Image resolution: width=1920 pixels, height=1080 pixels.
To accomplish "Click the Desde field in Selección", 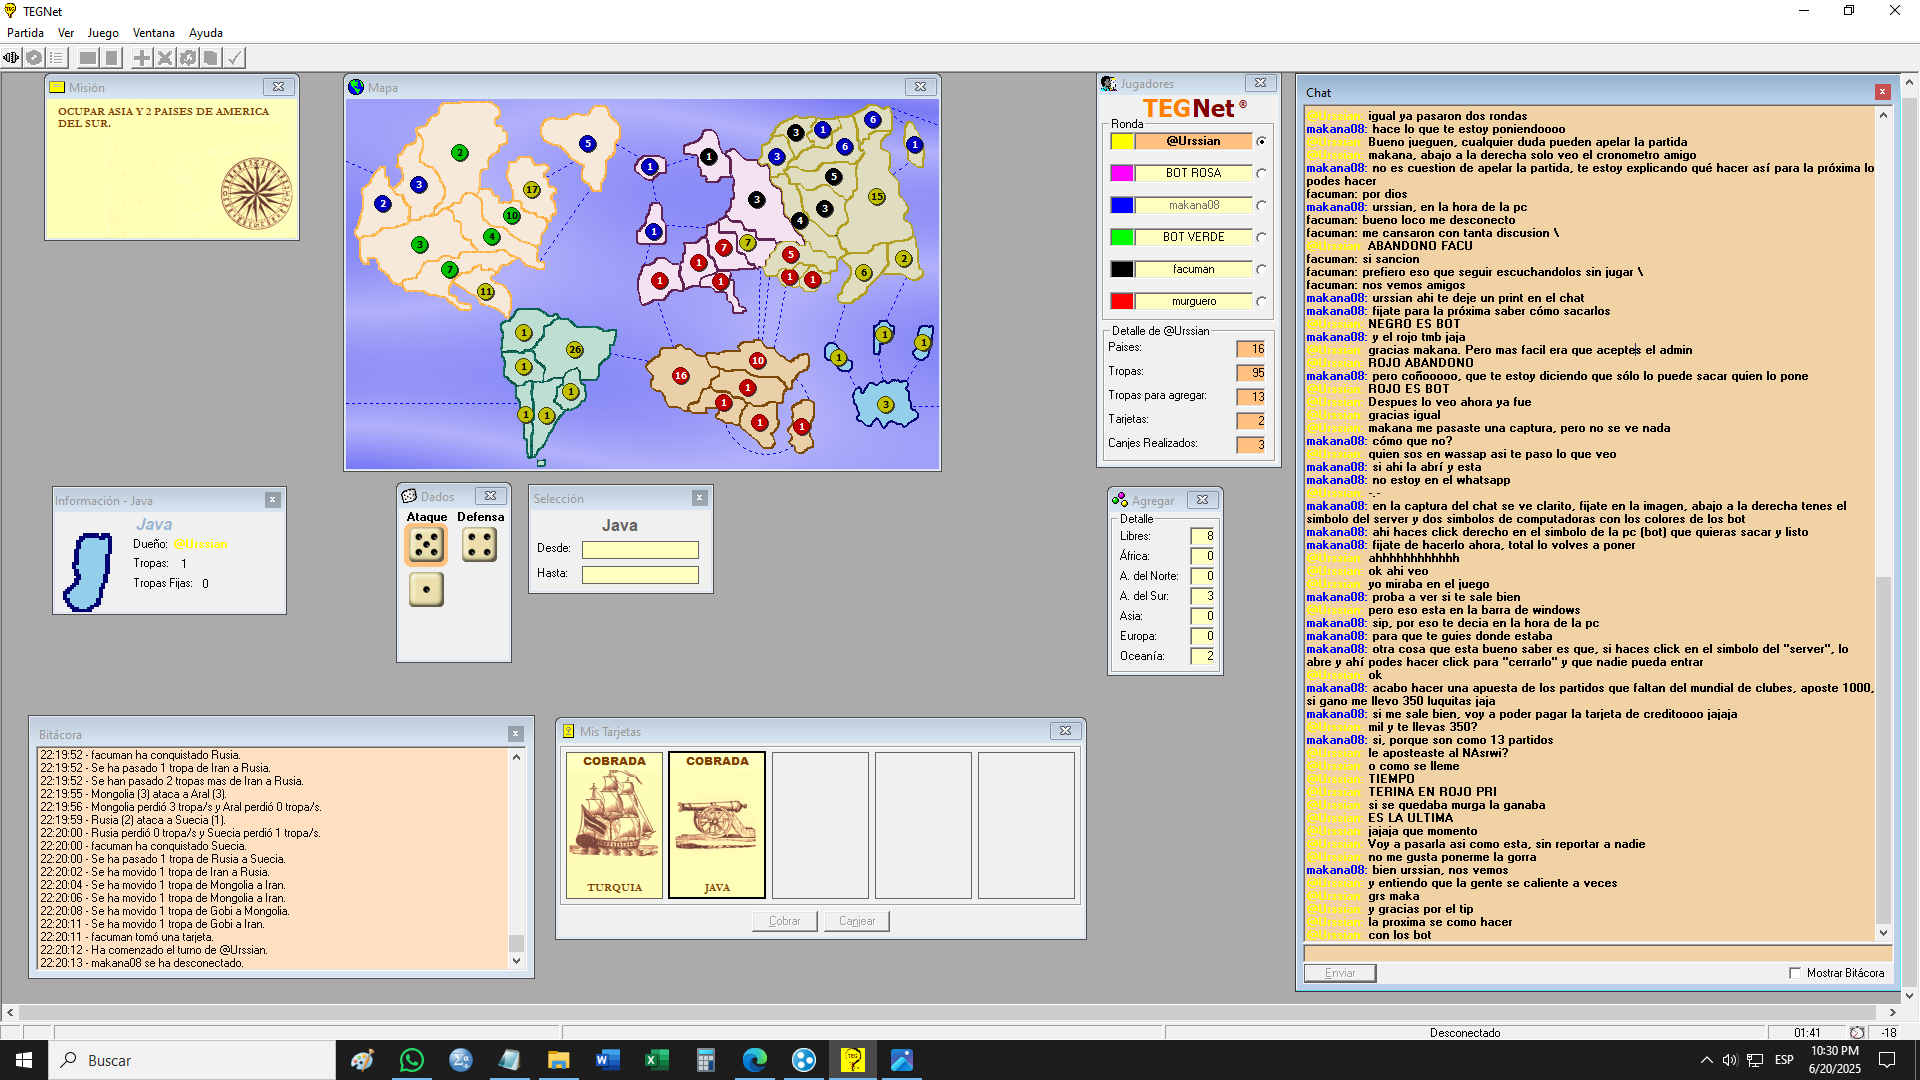I will (x=640, y=550).
